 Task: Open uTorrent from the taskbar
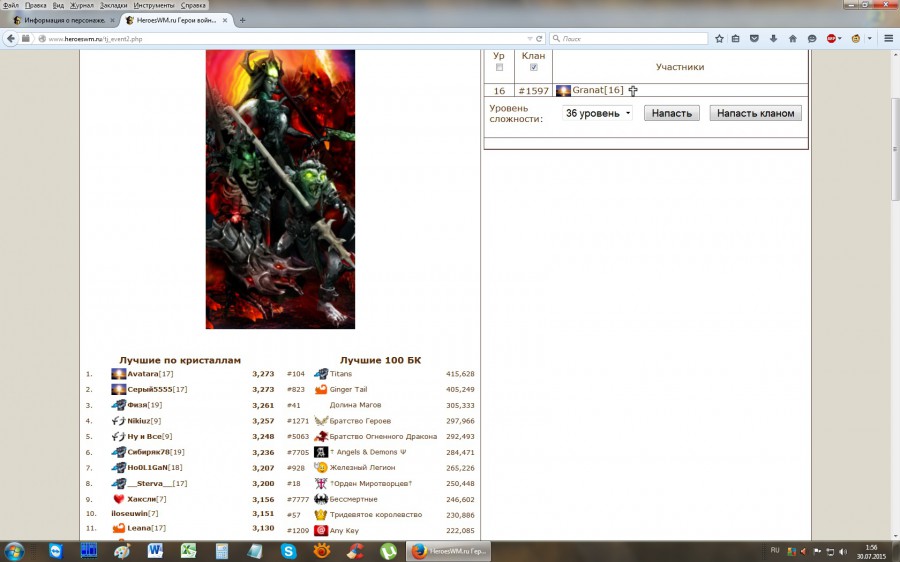tap(389, 552)
